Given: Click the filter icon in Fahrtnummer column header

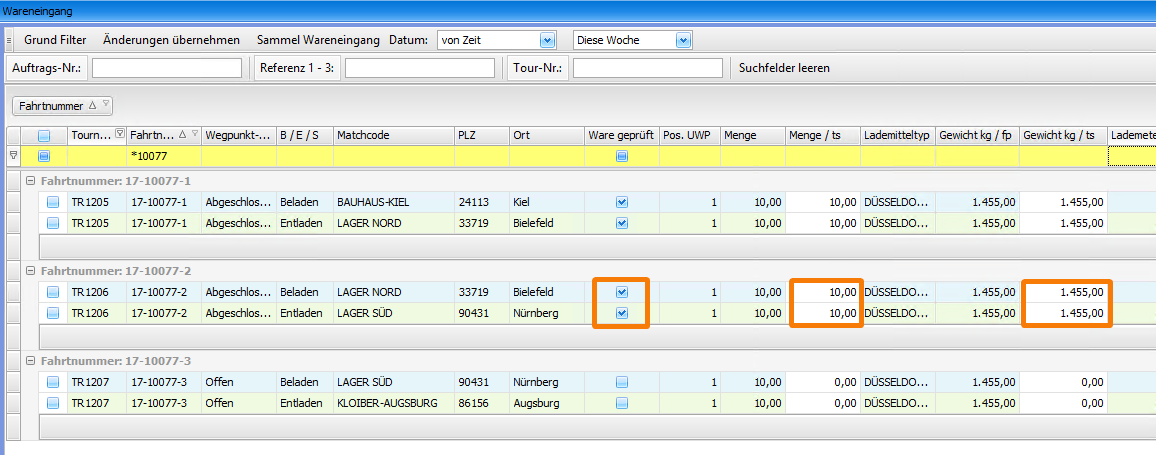Looking at the screenshot, I should tap(194, 135).
